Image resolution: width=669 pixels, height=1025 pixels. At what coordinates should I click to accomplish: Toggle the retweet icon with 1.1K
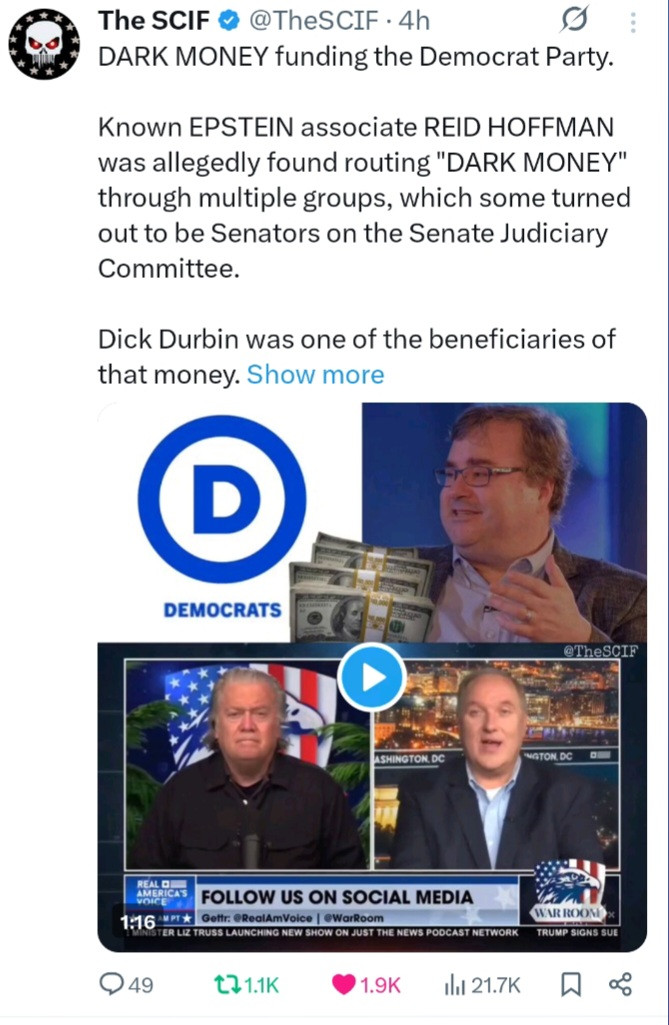click(227, 984)
